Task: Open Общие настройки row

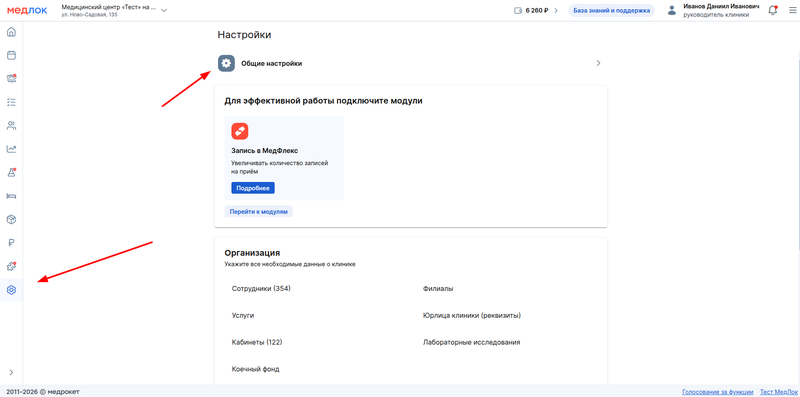Action: coord(411,63)
